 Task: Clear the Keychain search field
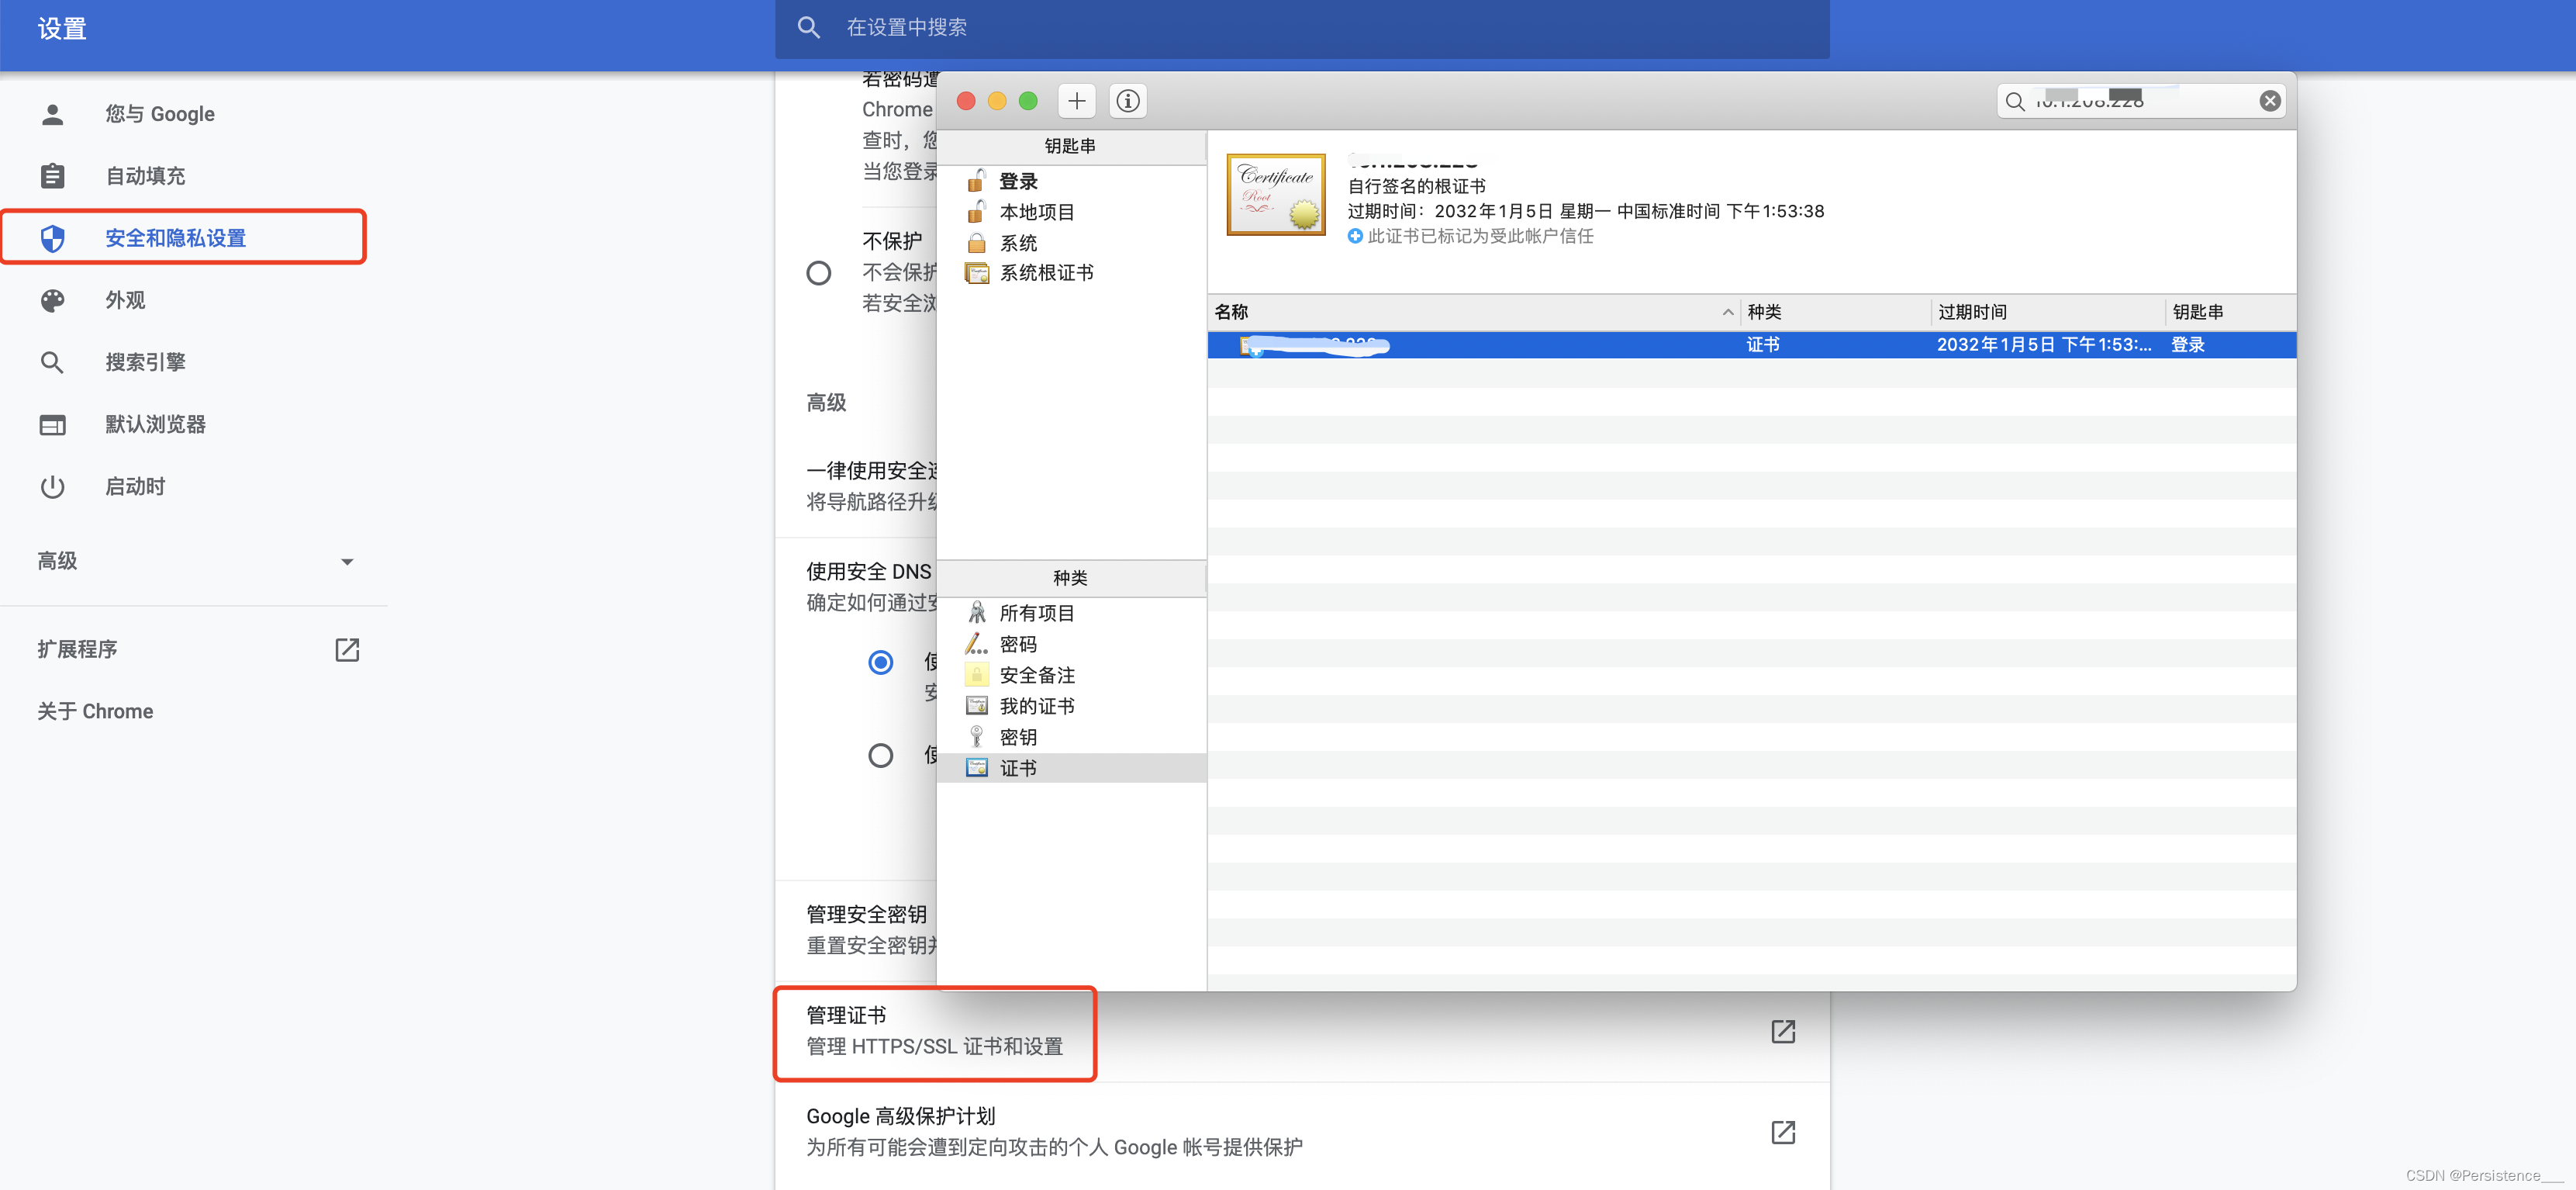click(x=2269, y=101)
